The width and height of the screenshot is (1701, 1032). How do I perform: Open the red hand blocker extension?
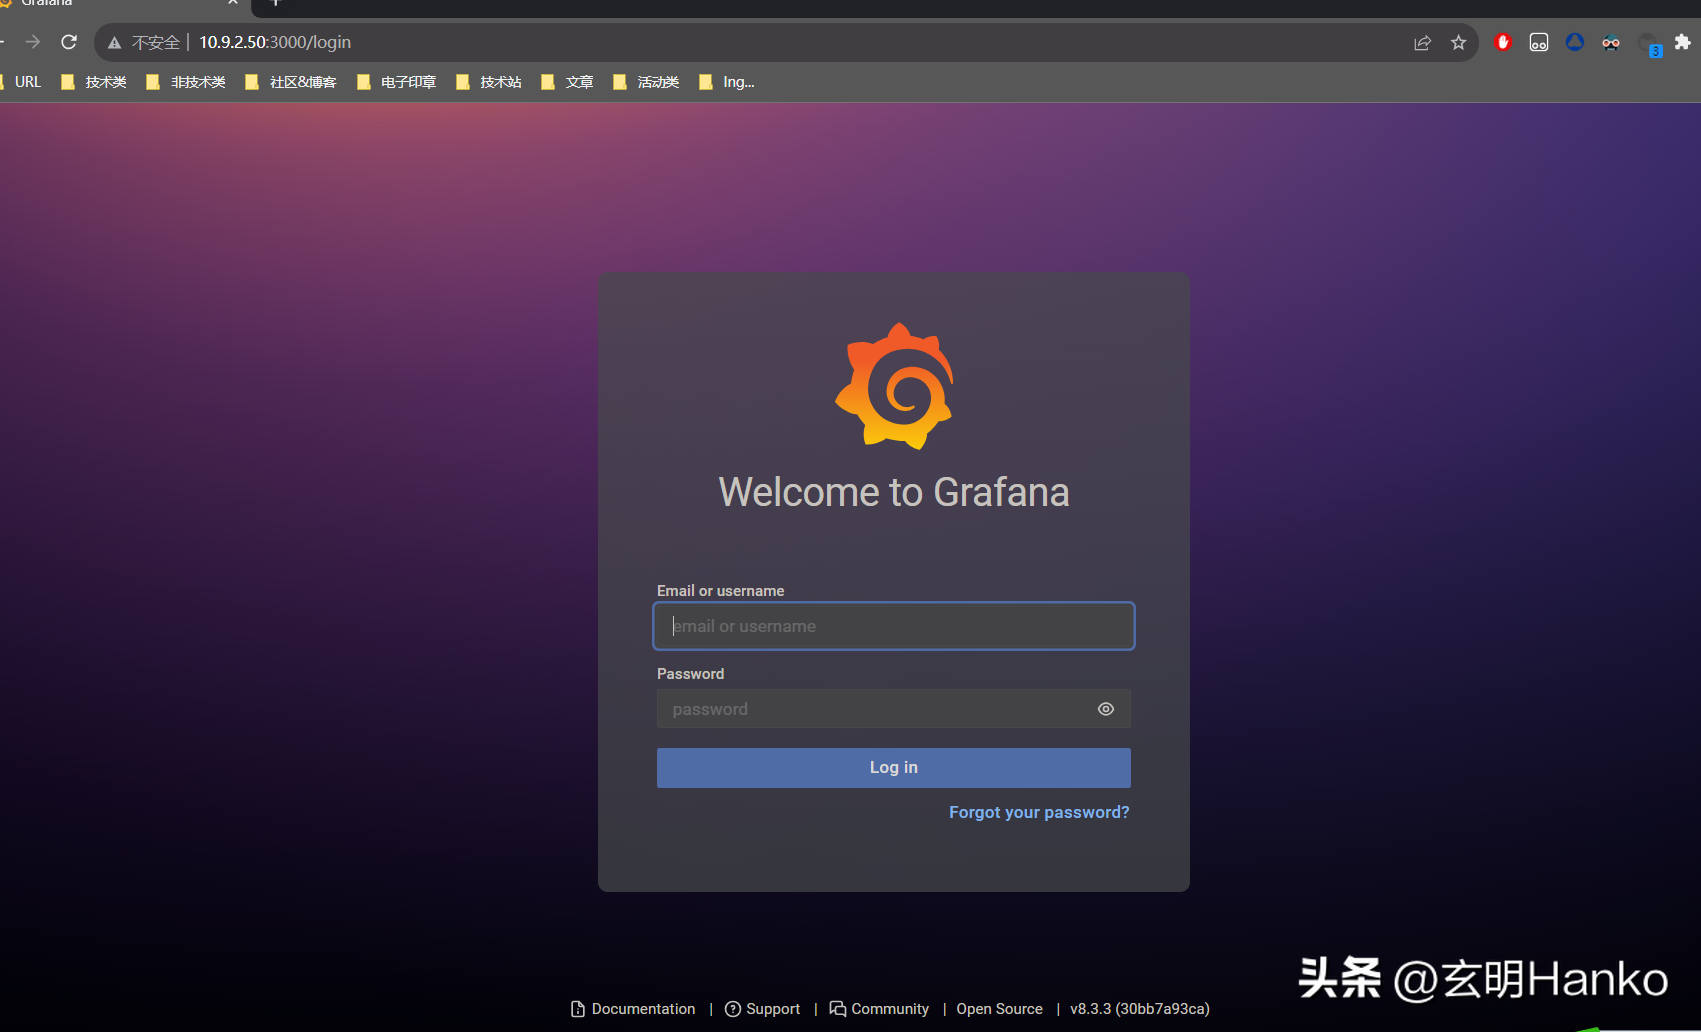[x=1502, y=42]
